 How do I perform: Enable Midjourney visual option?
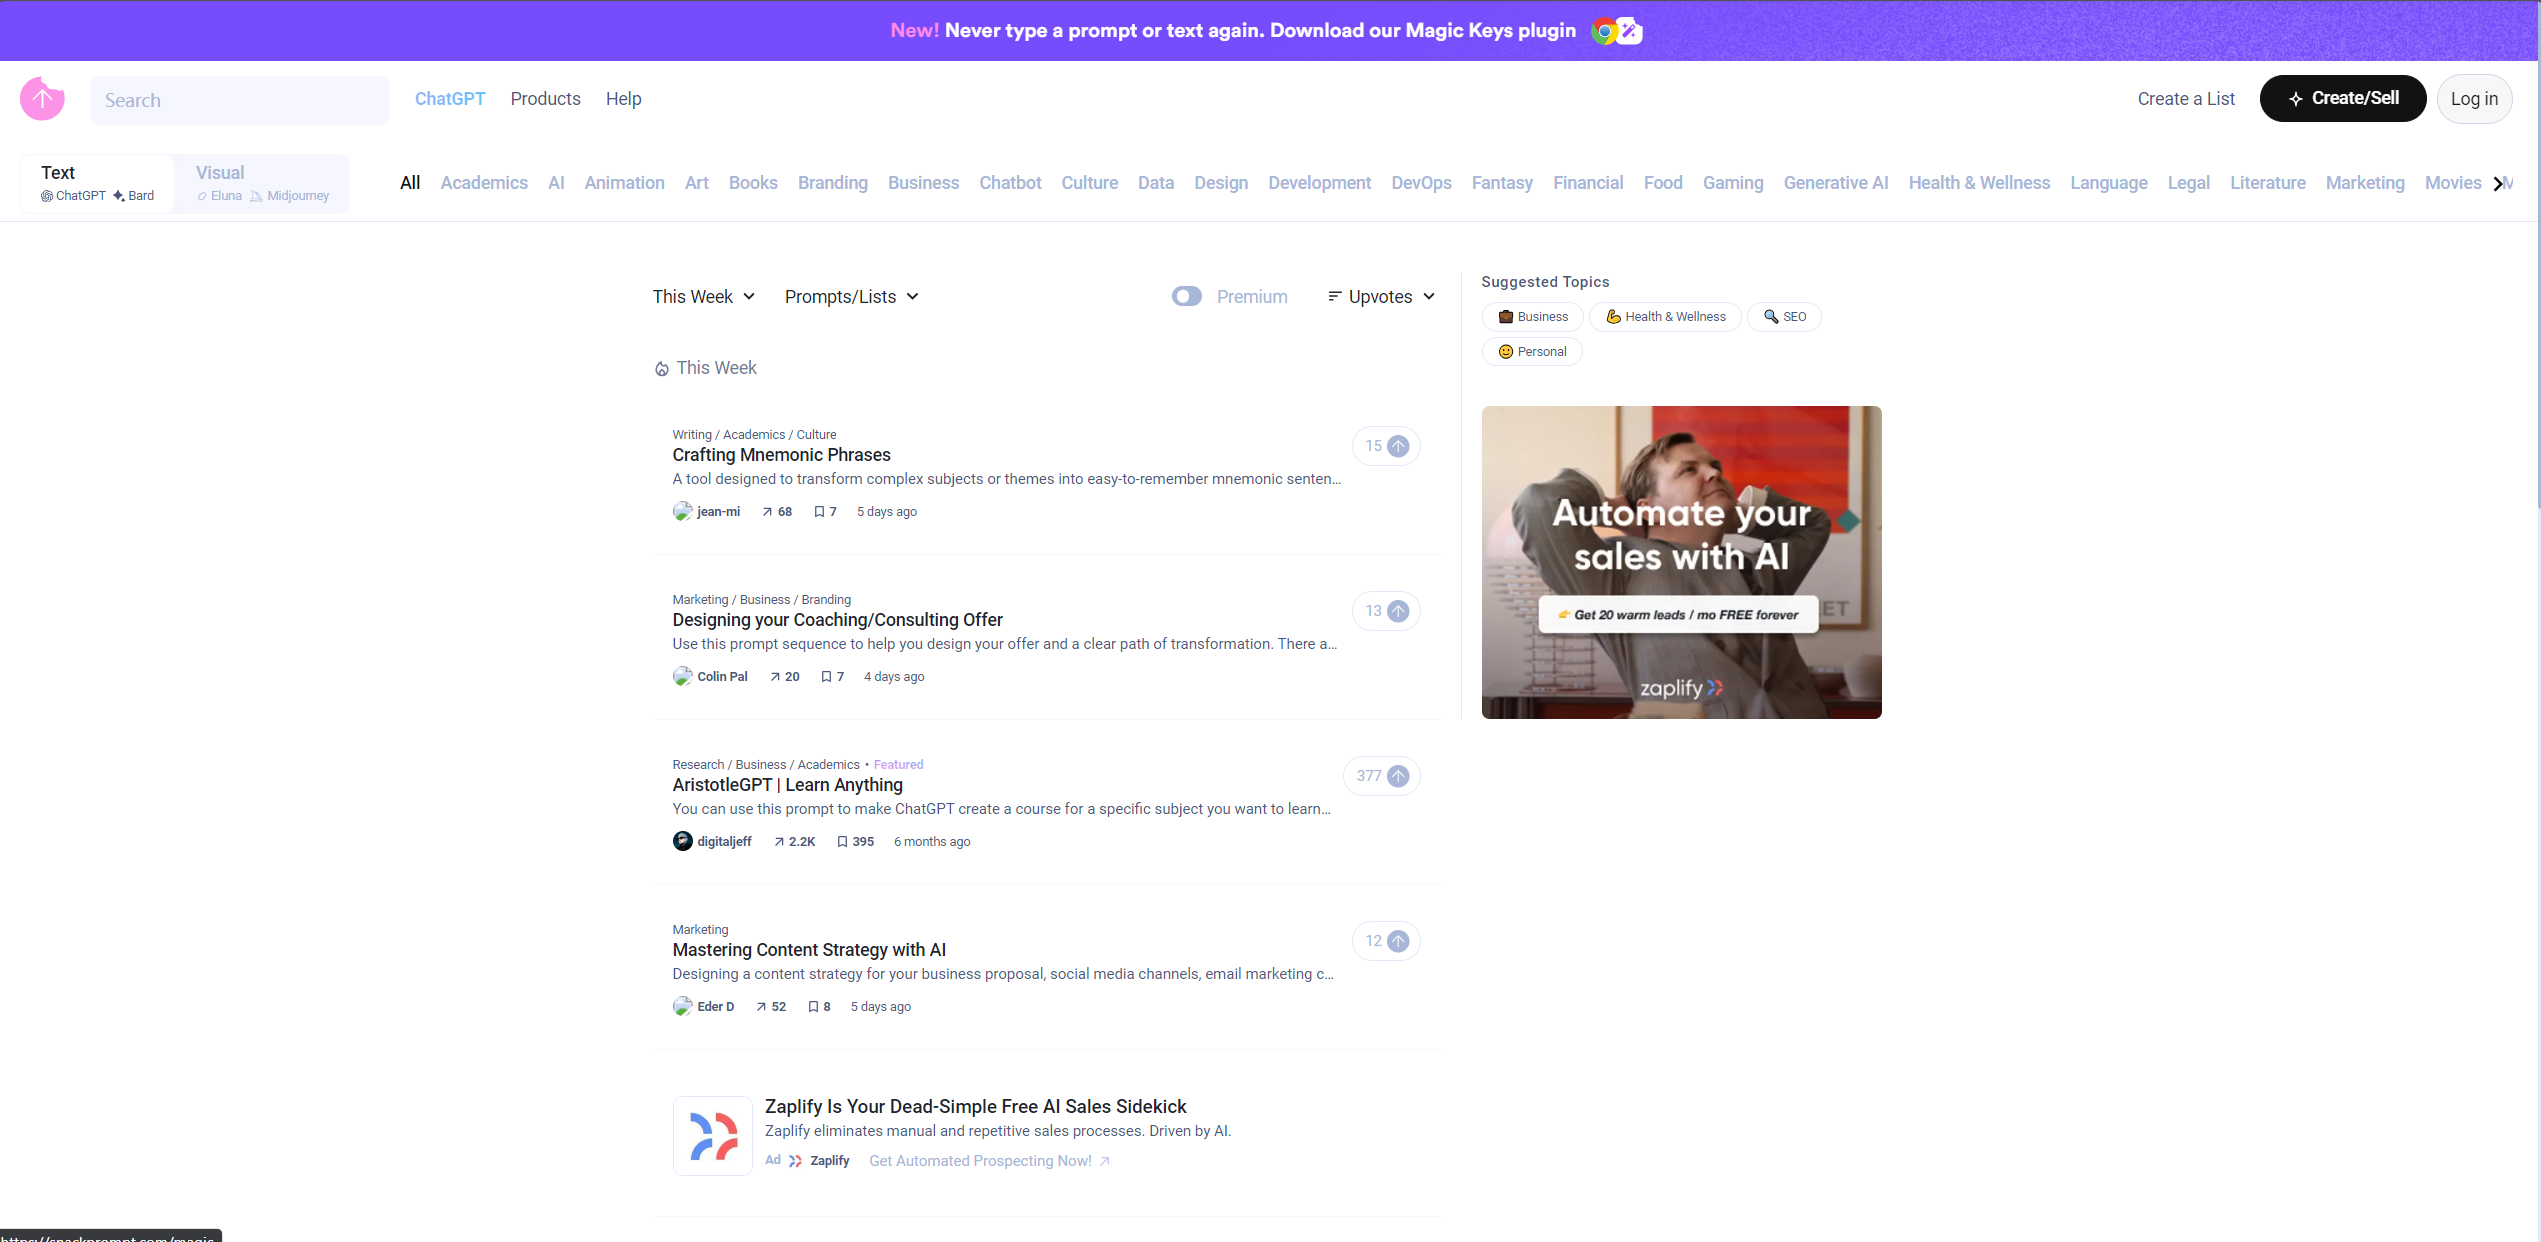[x=298, y=195]
